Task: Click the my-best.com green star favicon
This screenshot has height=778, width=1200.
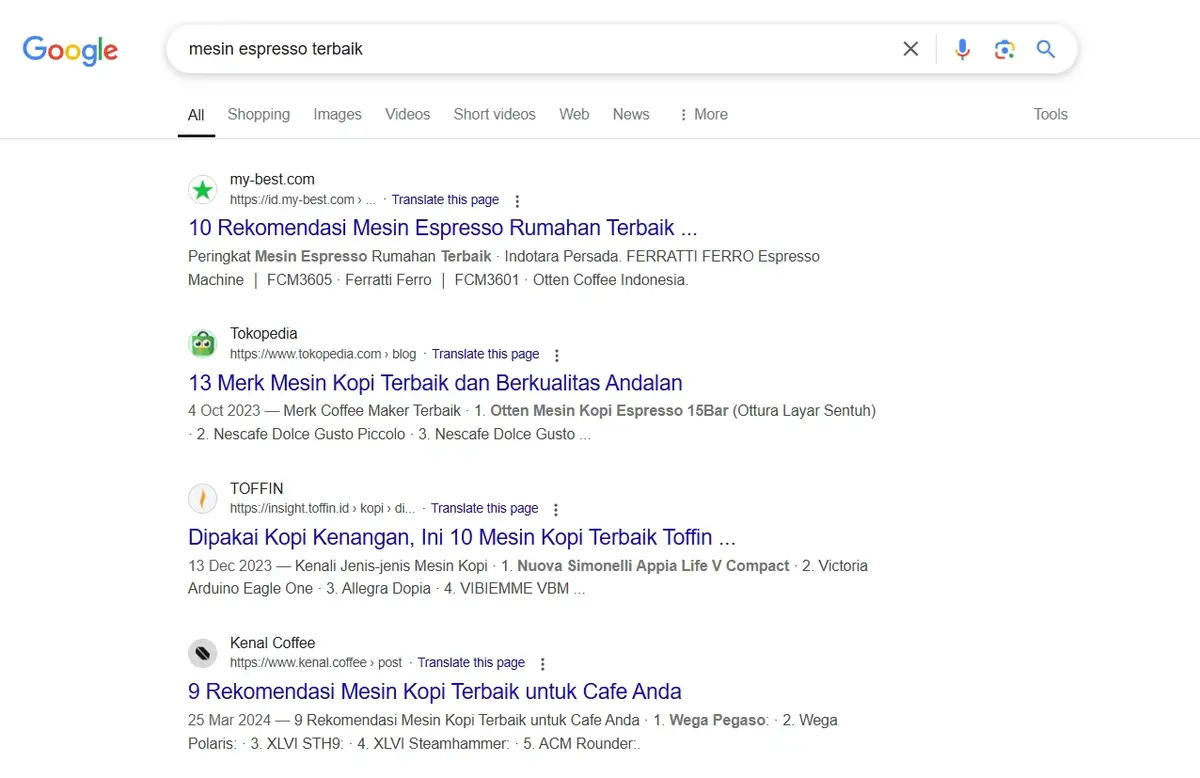Action: click(203, 189)
